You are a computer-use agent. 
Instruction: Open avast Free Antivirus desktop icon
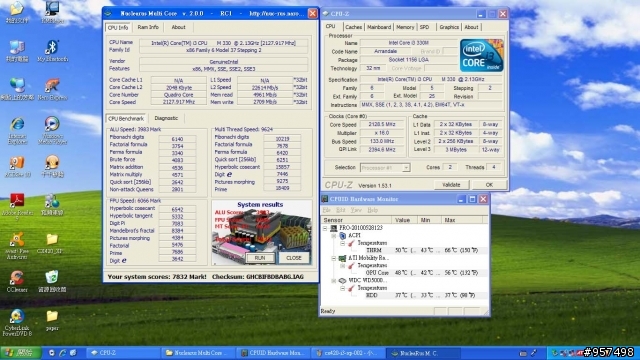pos(17,245)
